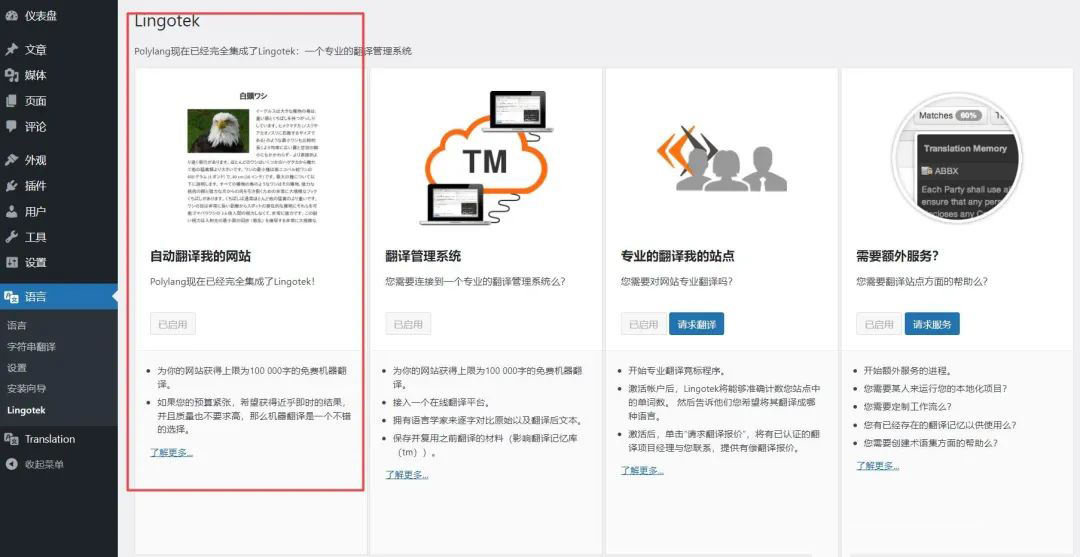
Task: Open the 设置 submenu entry under 语言
Action: click(17, 368)
